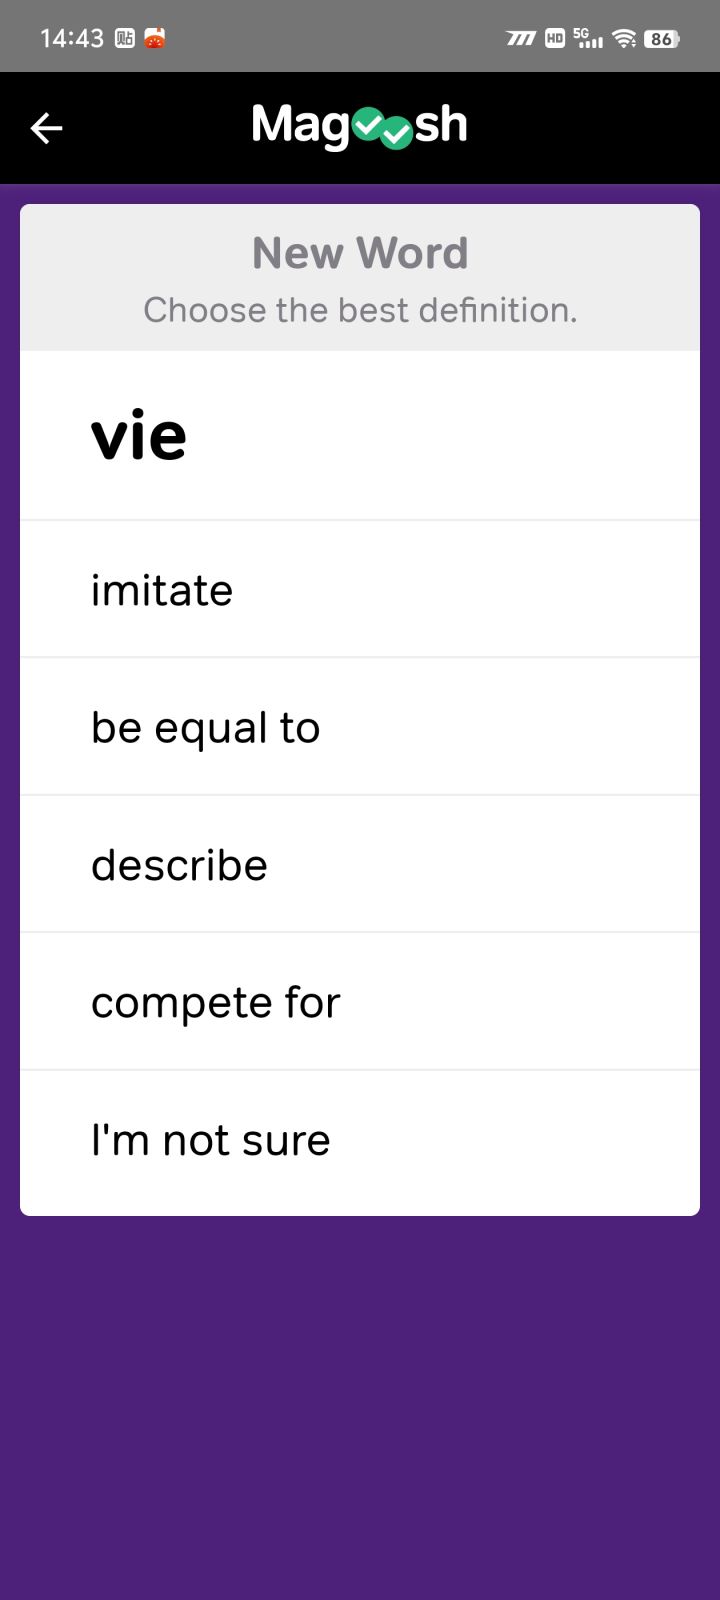Tap the battery level indicator
Image resolution: width=720 pixels, height=1600 pixels.
[661, 39]
